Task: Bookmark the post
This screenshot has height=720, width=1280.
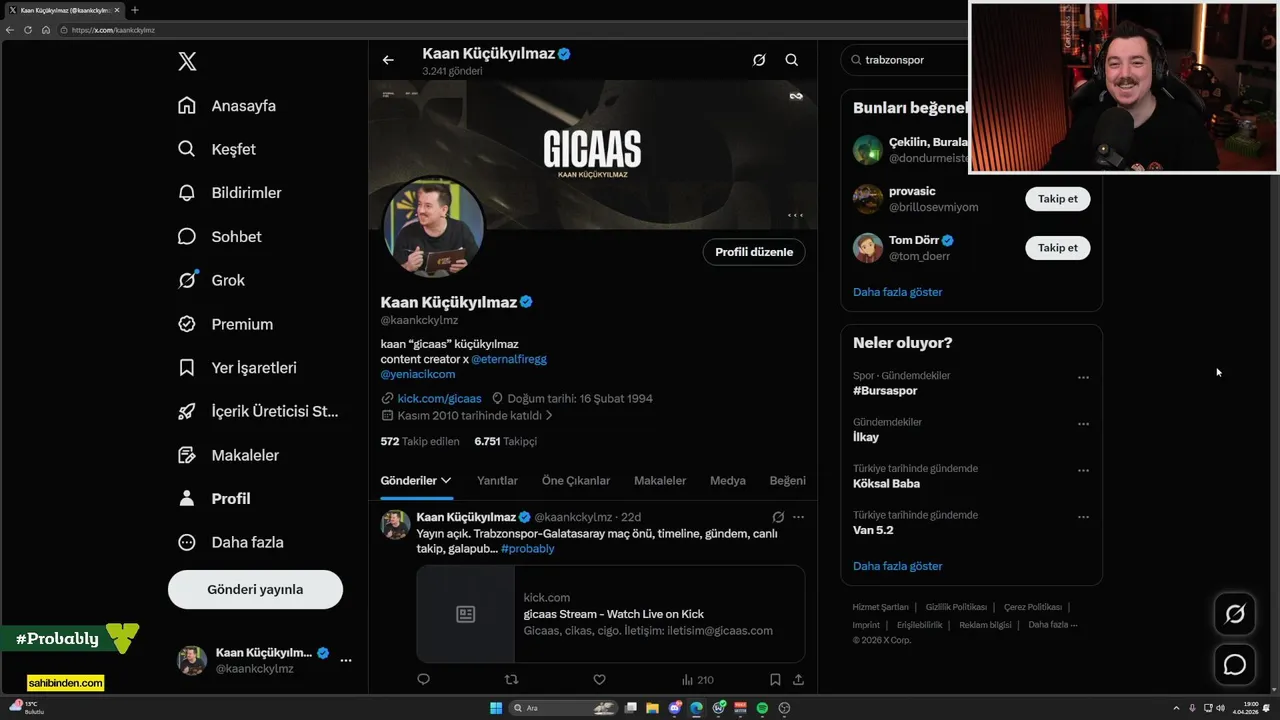Action: (x=775, y=680)
